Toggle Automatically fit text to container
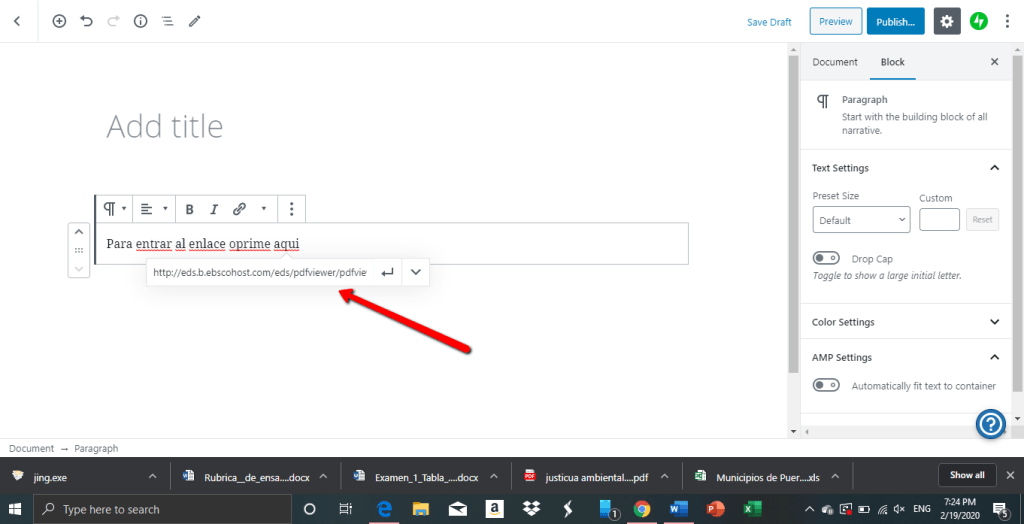Image resolution: width=1024 pixels, height=524 pixels. click(826, 385)
